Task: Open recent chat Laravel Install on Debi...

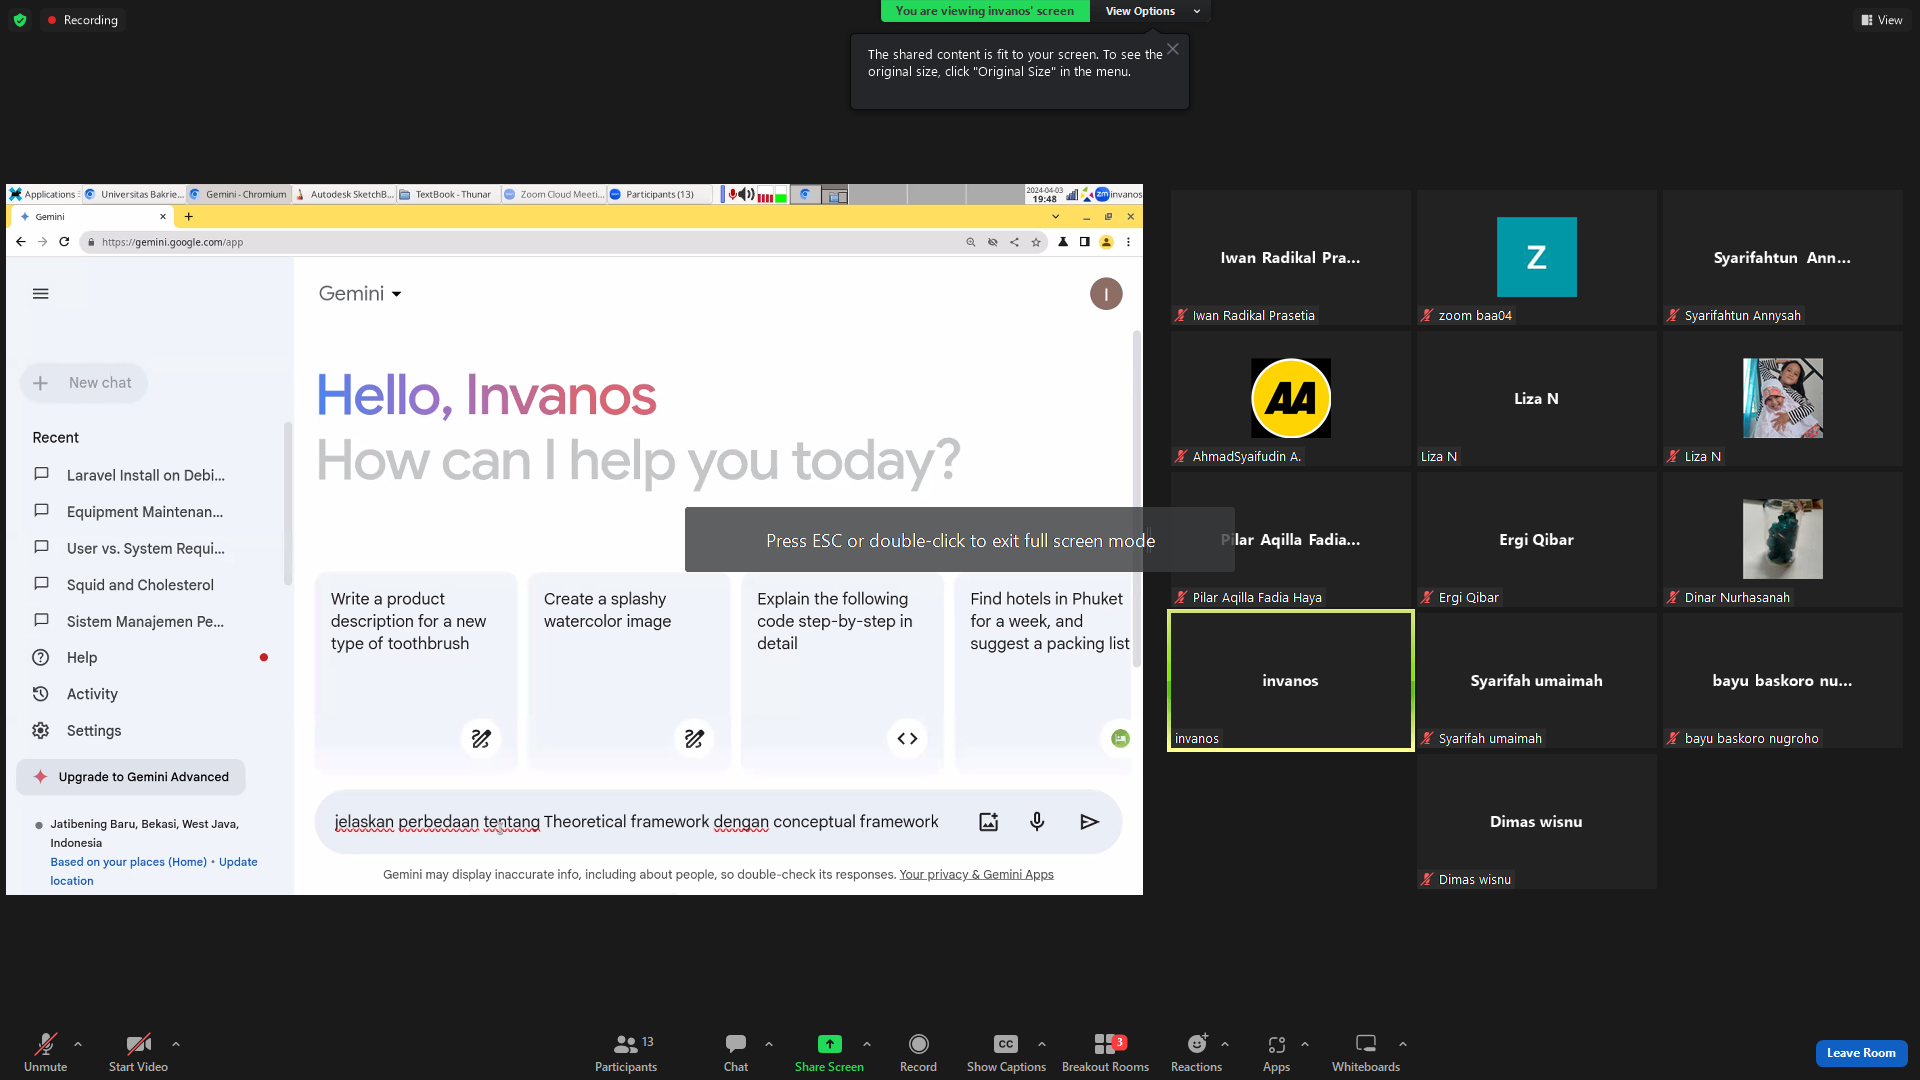Action: click(146, 475)
